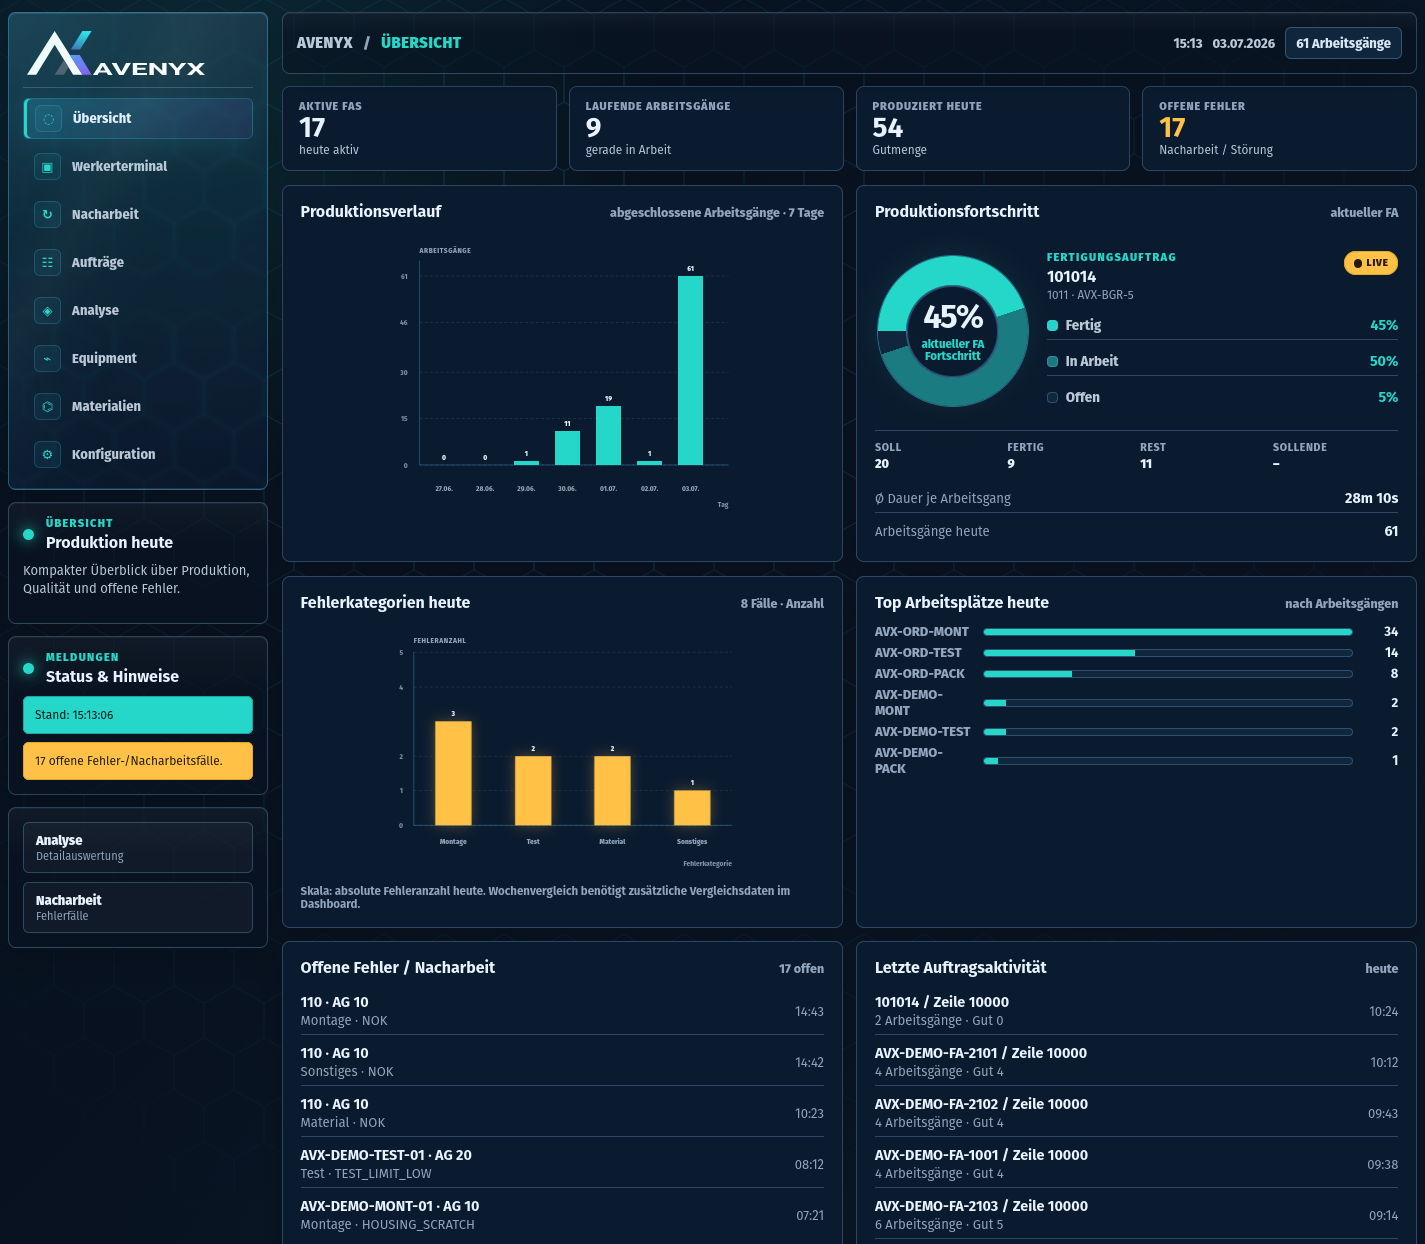
Task: Click the LIVE status badge
Action: (x=1370, y=263)
